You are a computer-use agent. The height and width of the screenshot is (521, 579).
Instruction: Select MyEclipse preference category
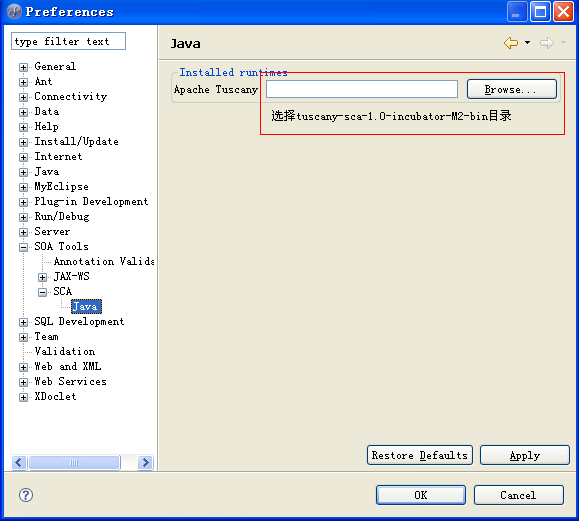pyautogui.click(x=61, y=186)
